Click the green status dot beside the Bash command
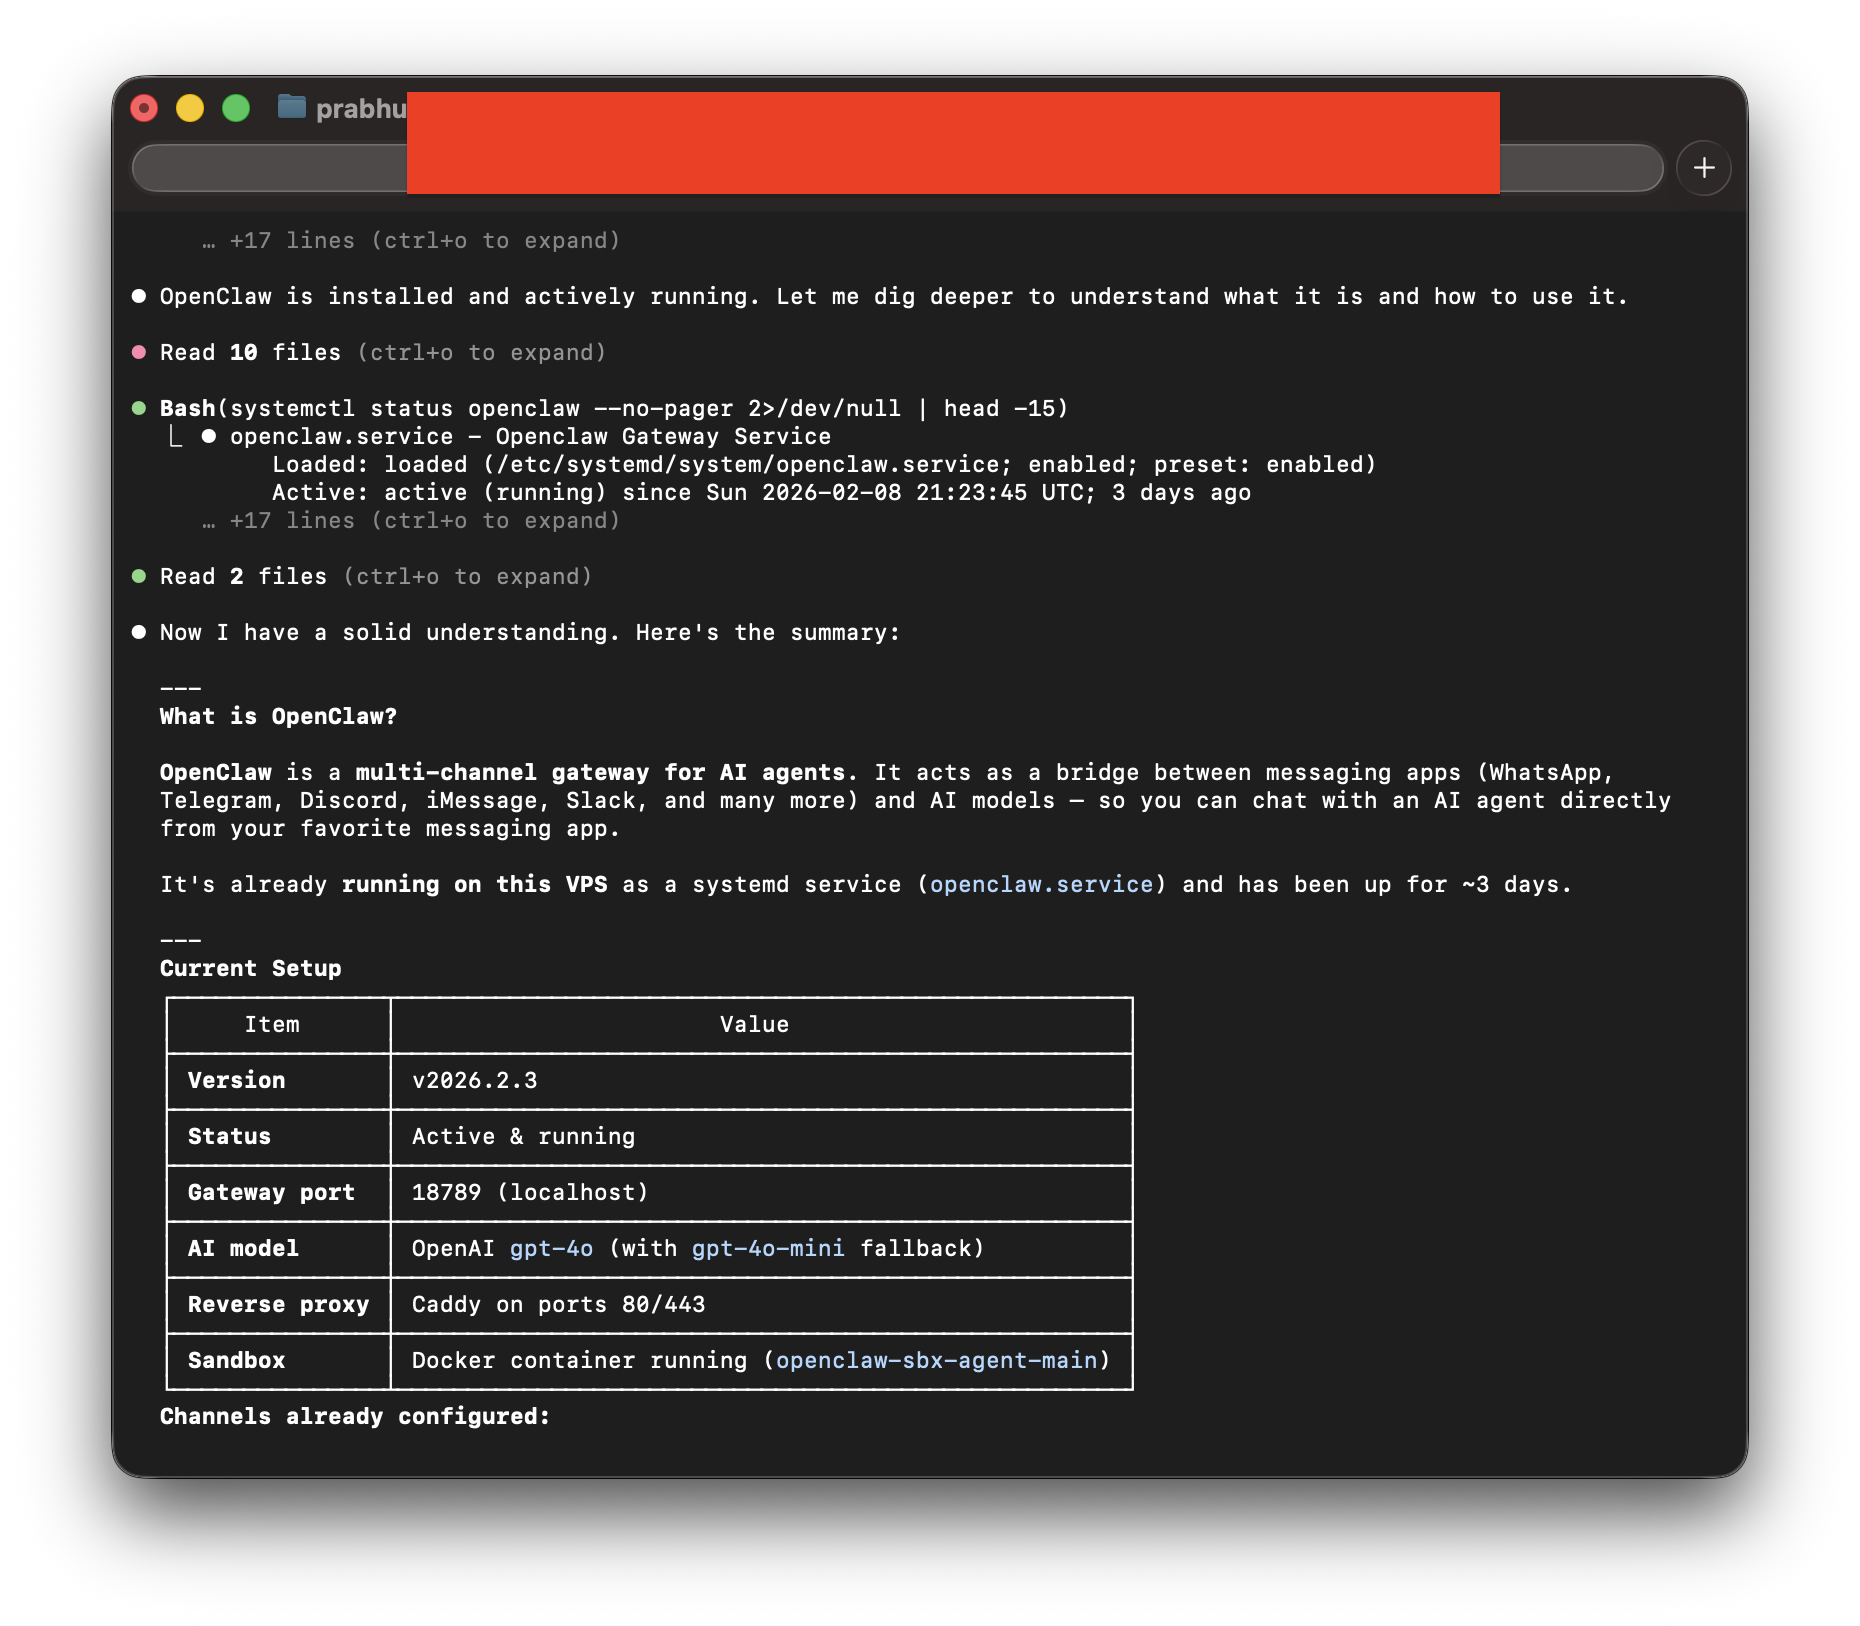This screenshot has width=1860, height=1626. pos(139,407)
